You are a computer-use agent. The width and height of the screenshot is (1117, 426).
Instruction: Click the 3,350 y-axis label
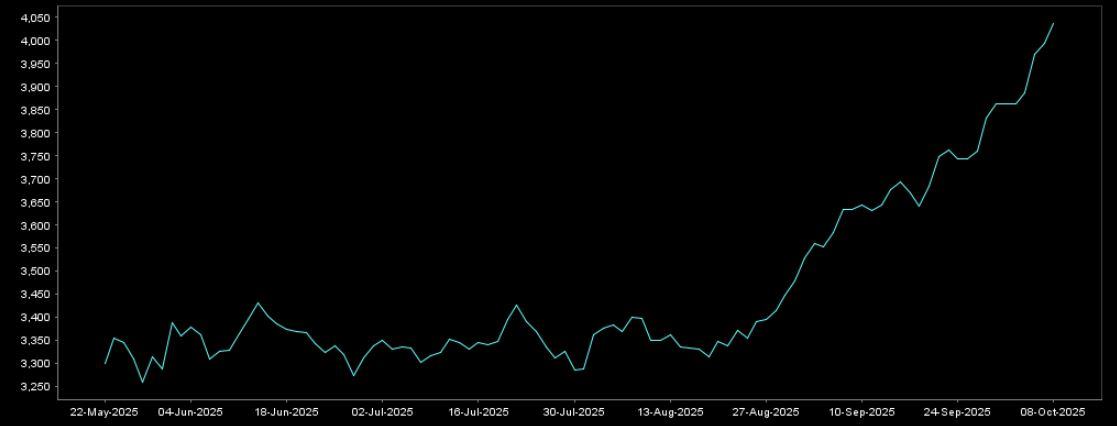pyautogui.click(x=37, y=341)
